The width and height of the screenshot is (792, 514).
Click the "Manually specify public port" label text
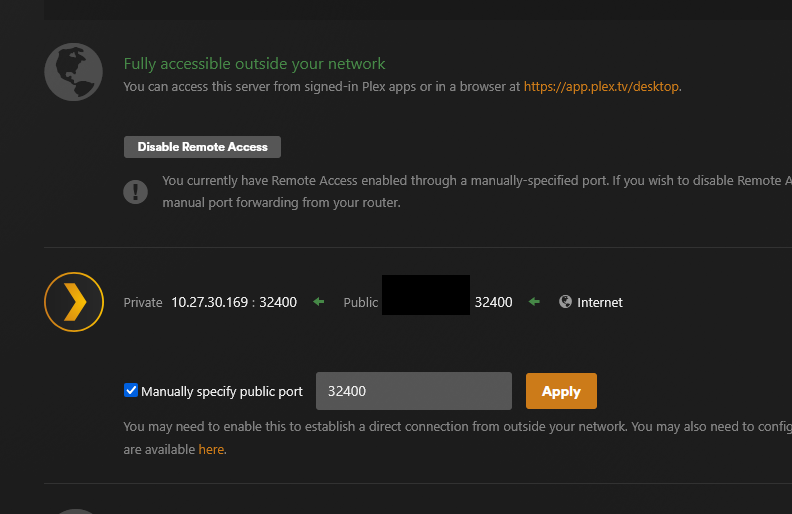tap(222, 392)
